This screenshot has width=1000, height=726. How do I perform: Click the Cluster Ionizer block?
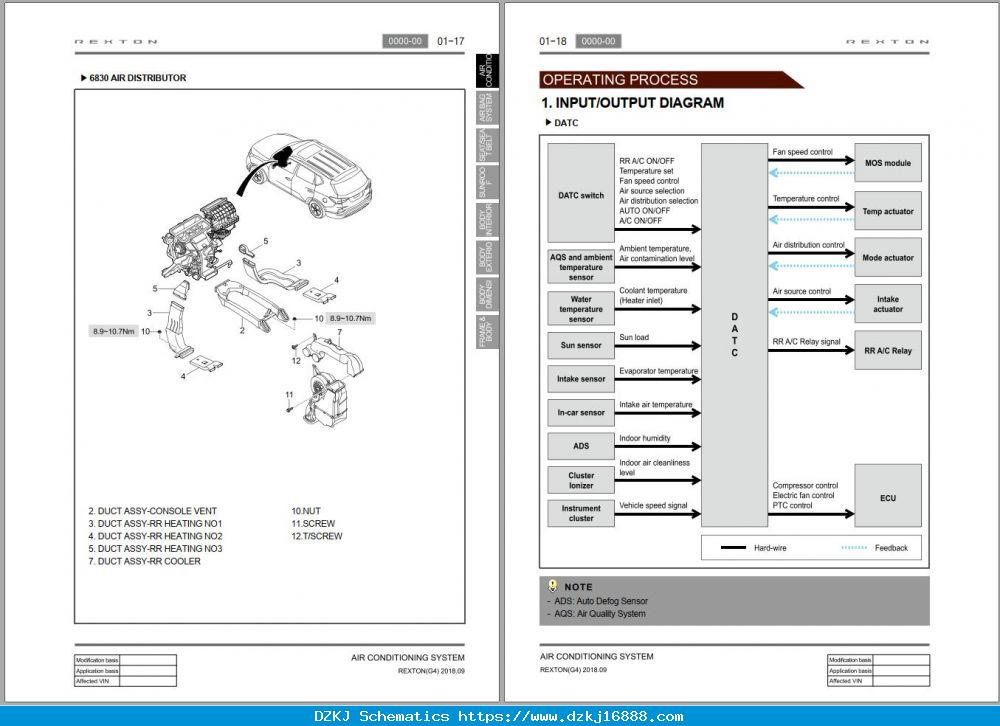581,480
